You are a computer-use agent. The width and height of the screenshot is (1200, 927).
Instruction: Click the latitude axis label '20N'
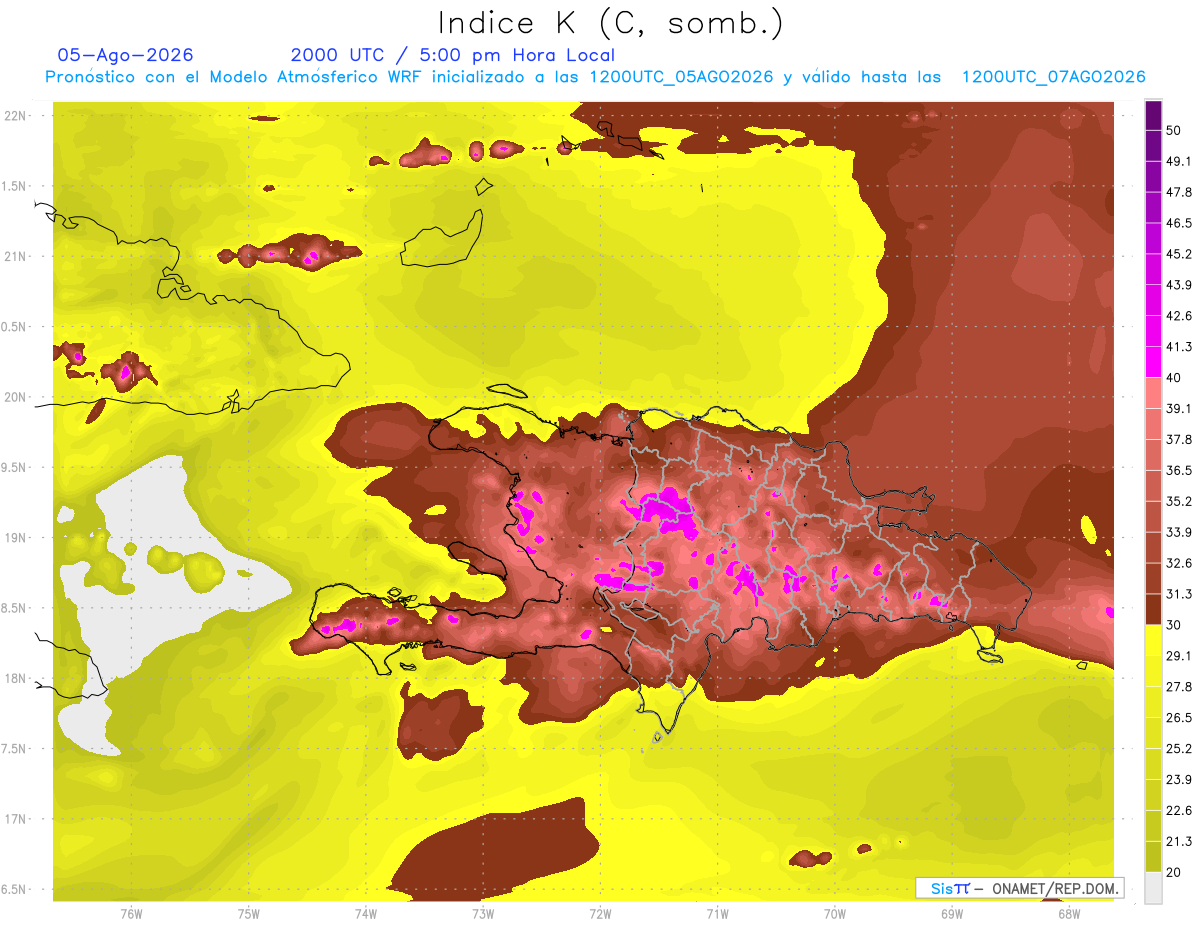coord(16,397)
